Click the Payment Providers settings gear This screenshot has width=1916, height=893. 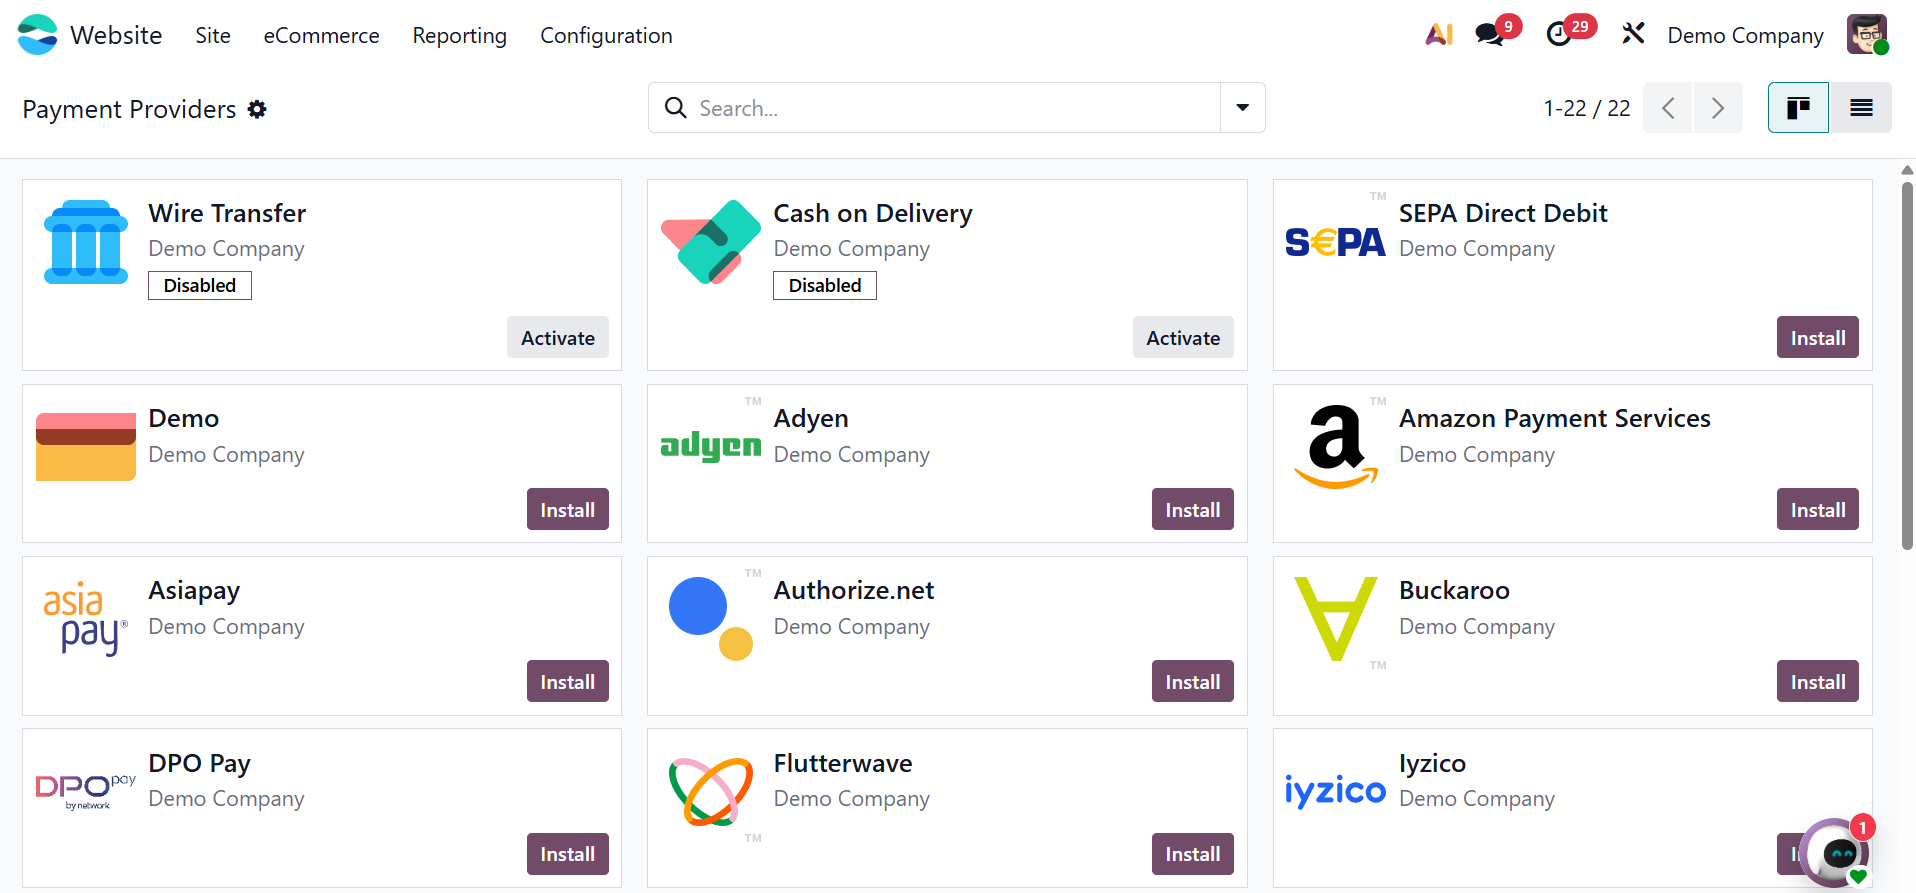pos(257,109)
